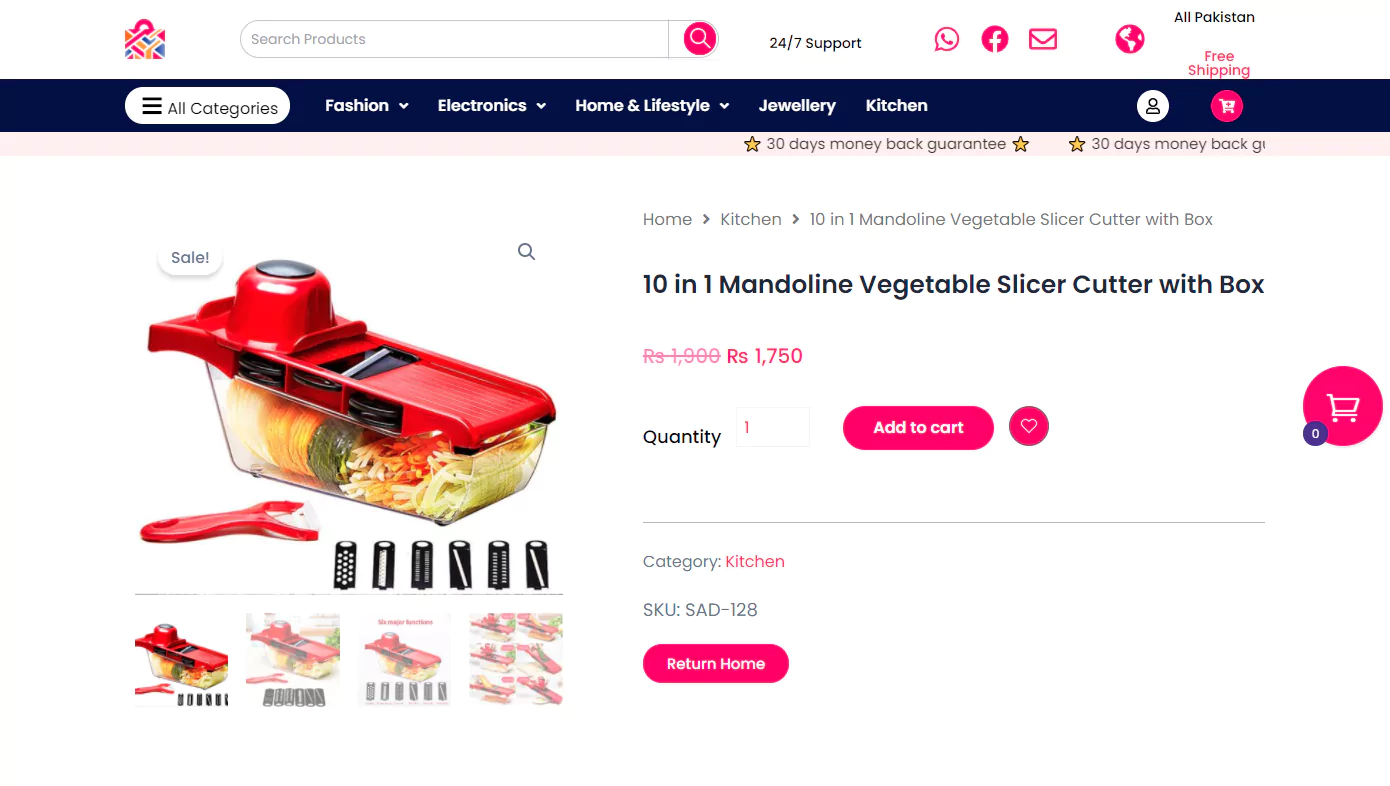
Task: Expand the Fashion dropdown menu
Action: pyautogui.click(x=367, y=106)
